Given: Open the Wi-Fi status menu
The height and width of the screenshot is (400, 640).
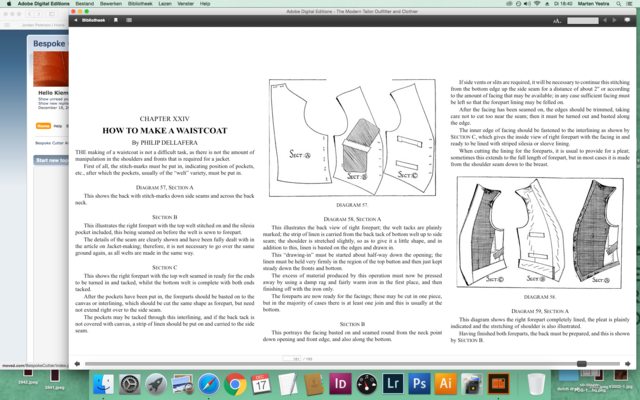Looking at the screenshot, I should tap(537, 4).
